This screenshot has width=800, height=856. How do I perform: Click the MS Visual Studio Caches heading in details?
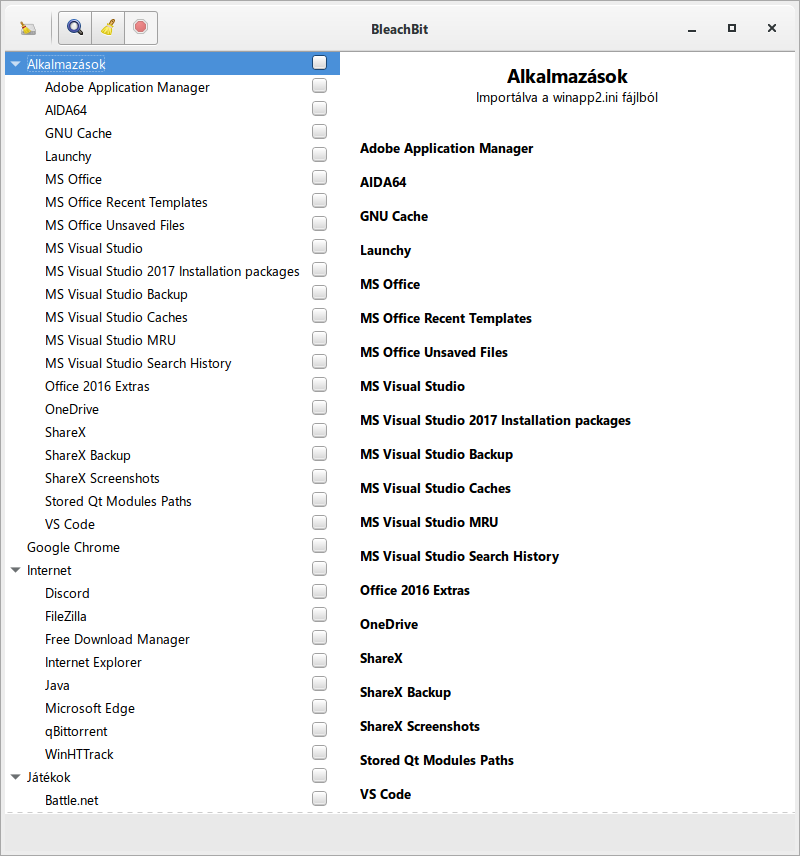point(435,488)
